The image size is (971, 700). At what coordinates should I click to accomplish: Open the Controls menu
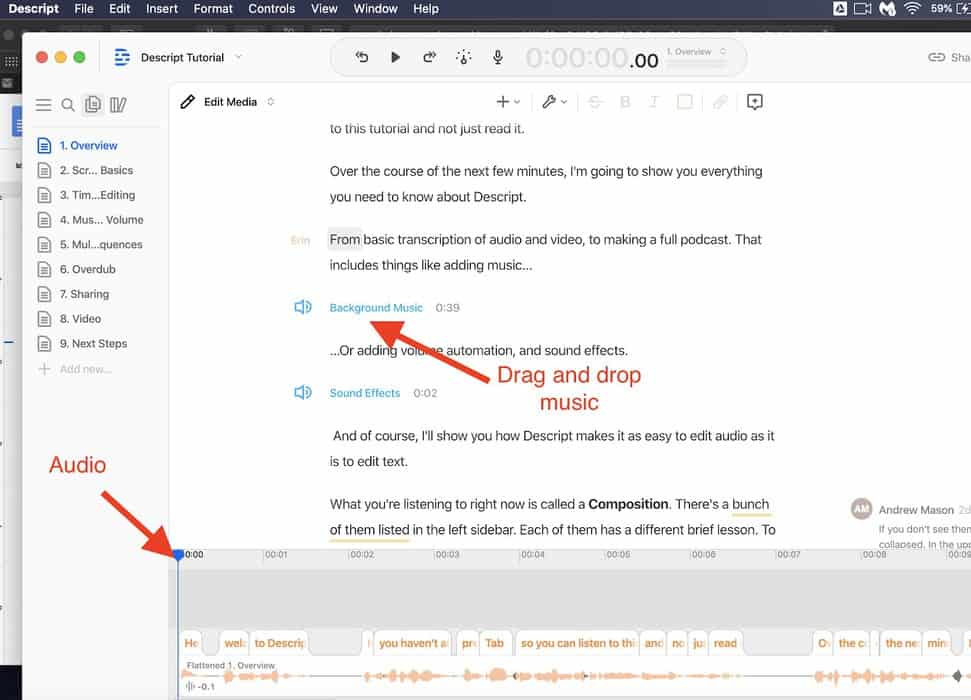point(271,9)
